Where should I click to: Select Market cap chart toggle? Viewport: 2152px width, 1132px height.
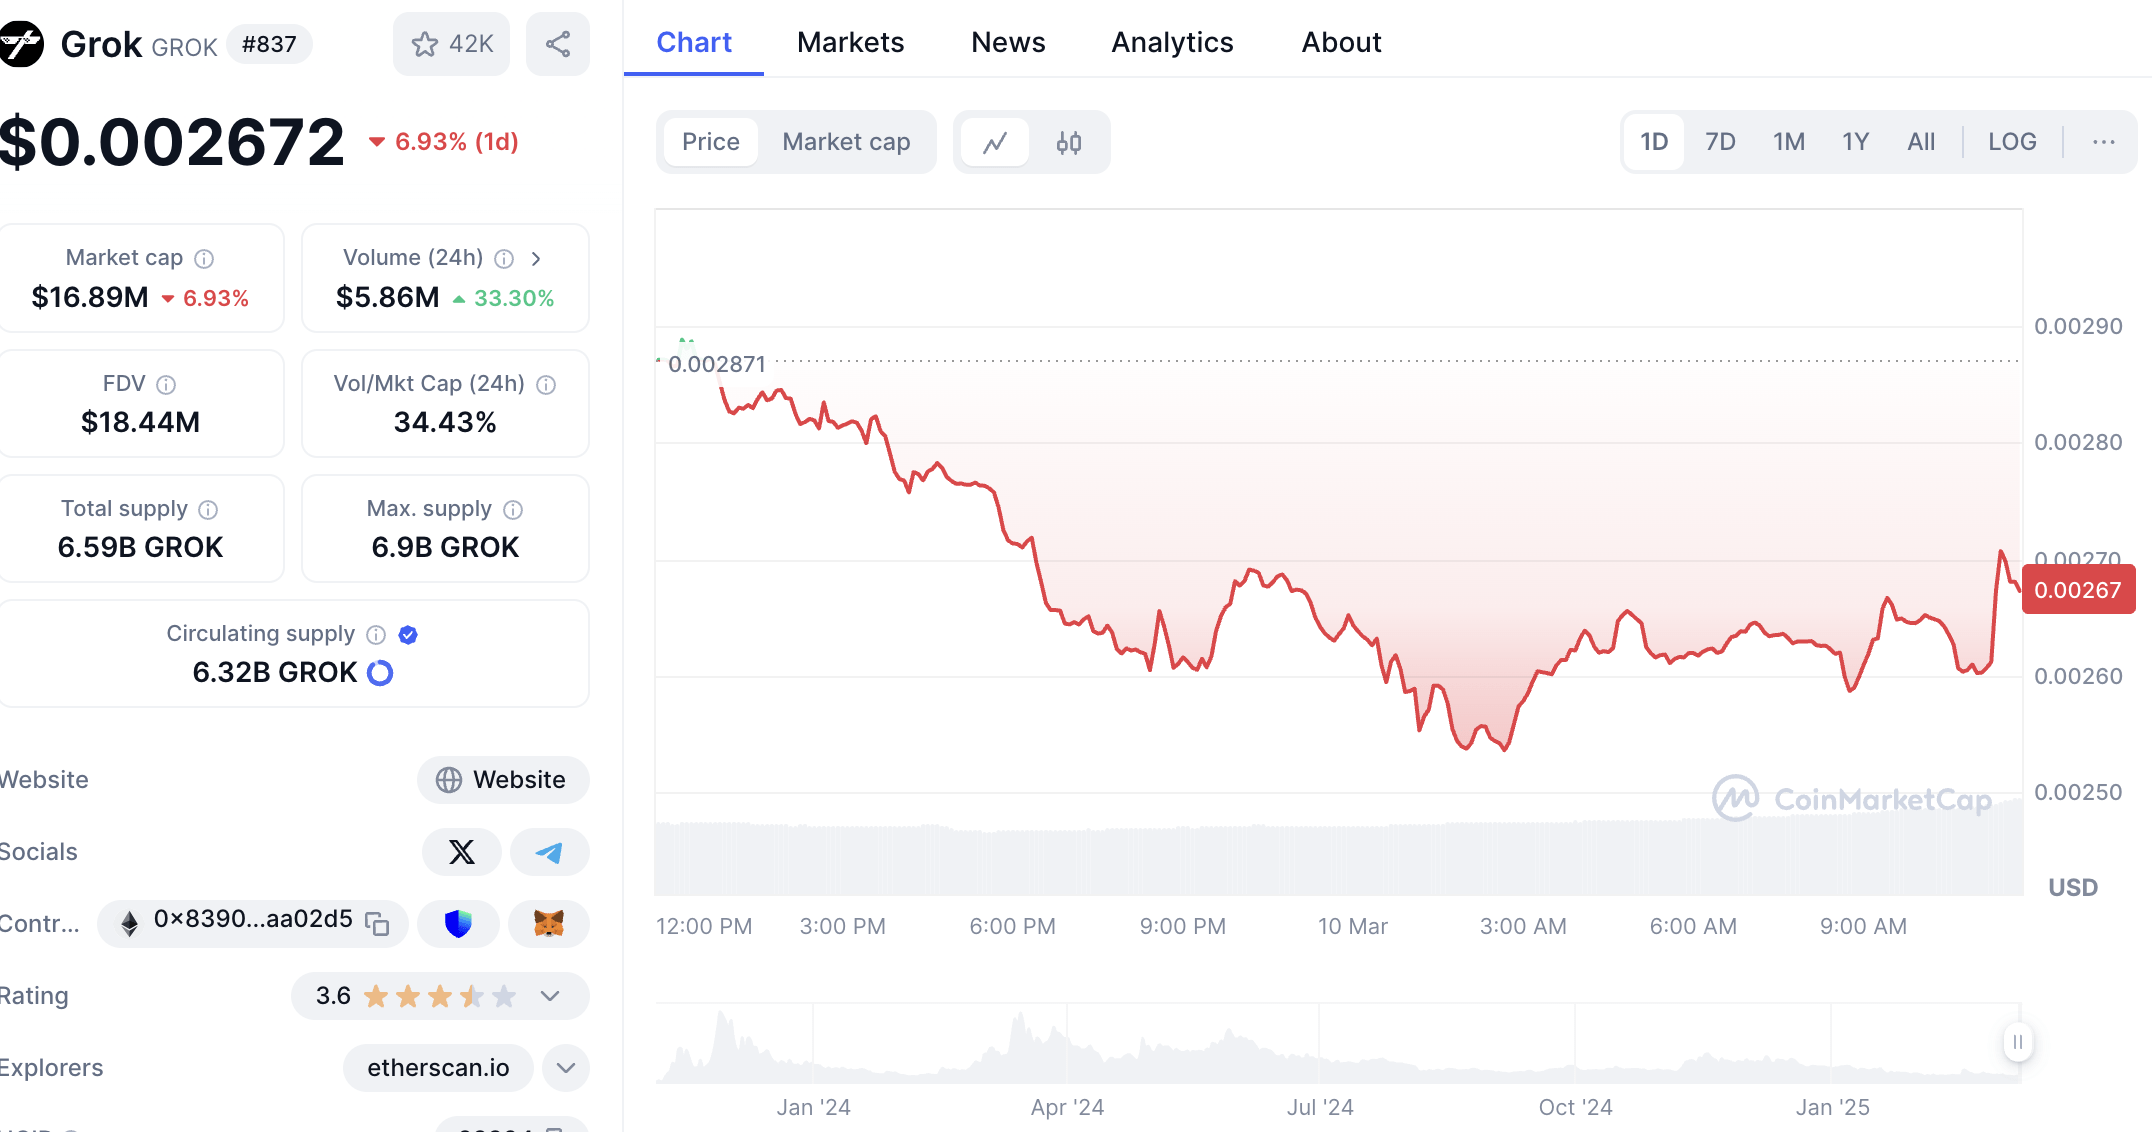(846, 142)
